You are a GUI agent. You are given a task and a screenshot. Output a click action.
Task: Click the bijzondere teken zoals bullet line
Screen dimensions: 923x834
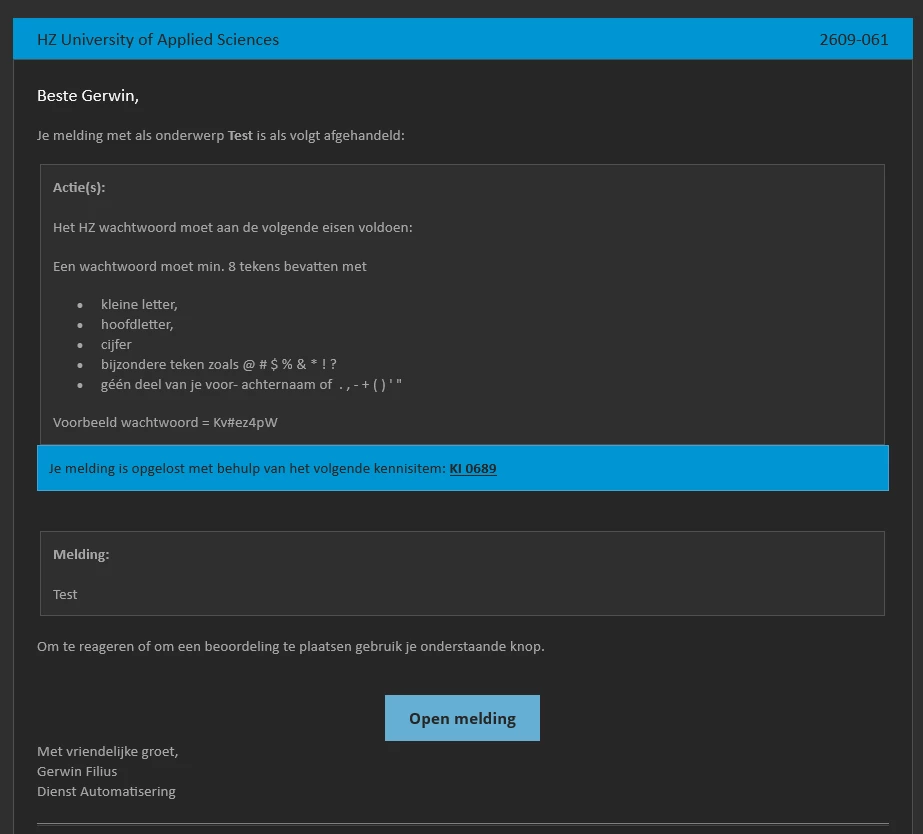(218, 364)
